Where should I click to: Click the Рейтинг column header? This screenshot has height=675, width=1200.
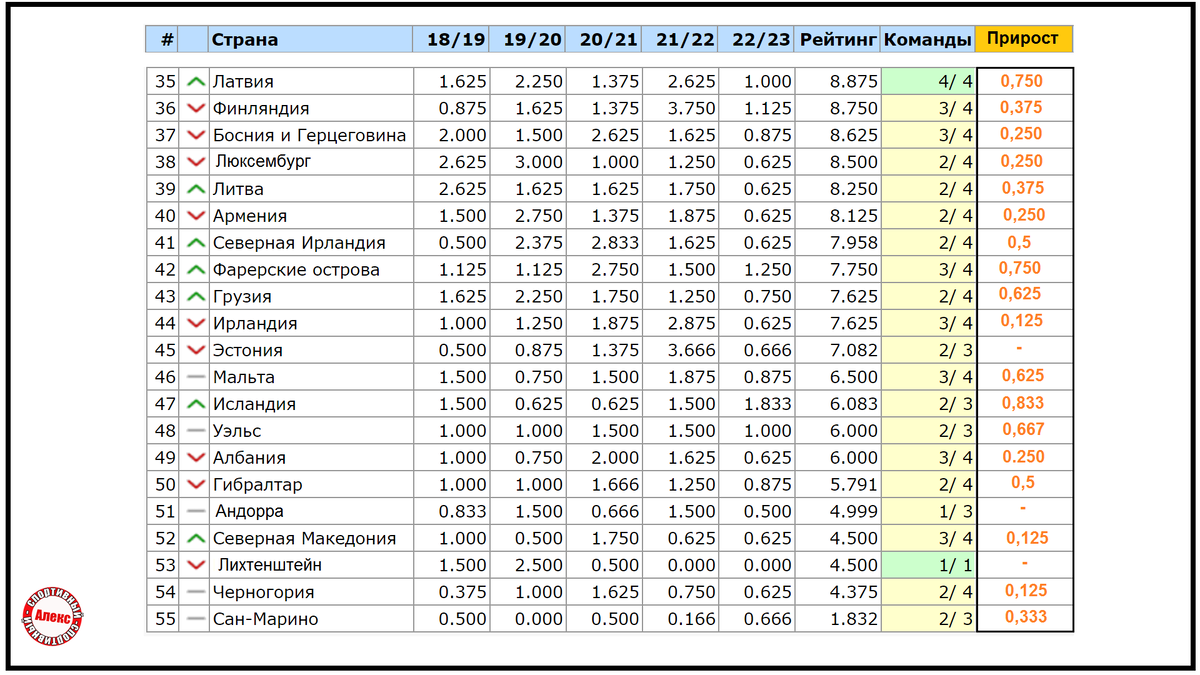(x=837, y=39)
